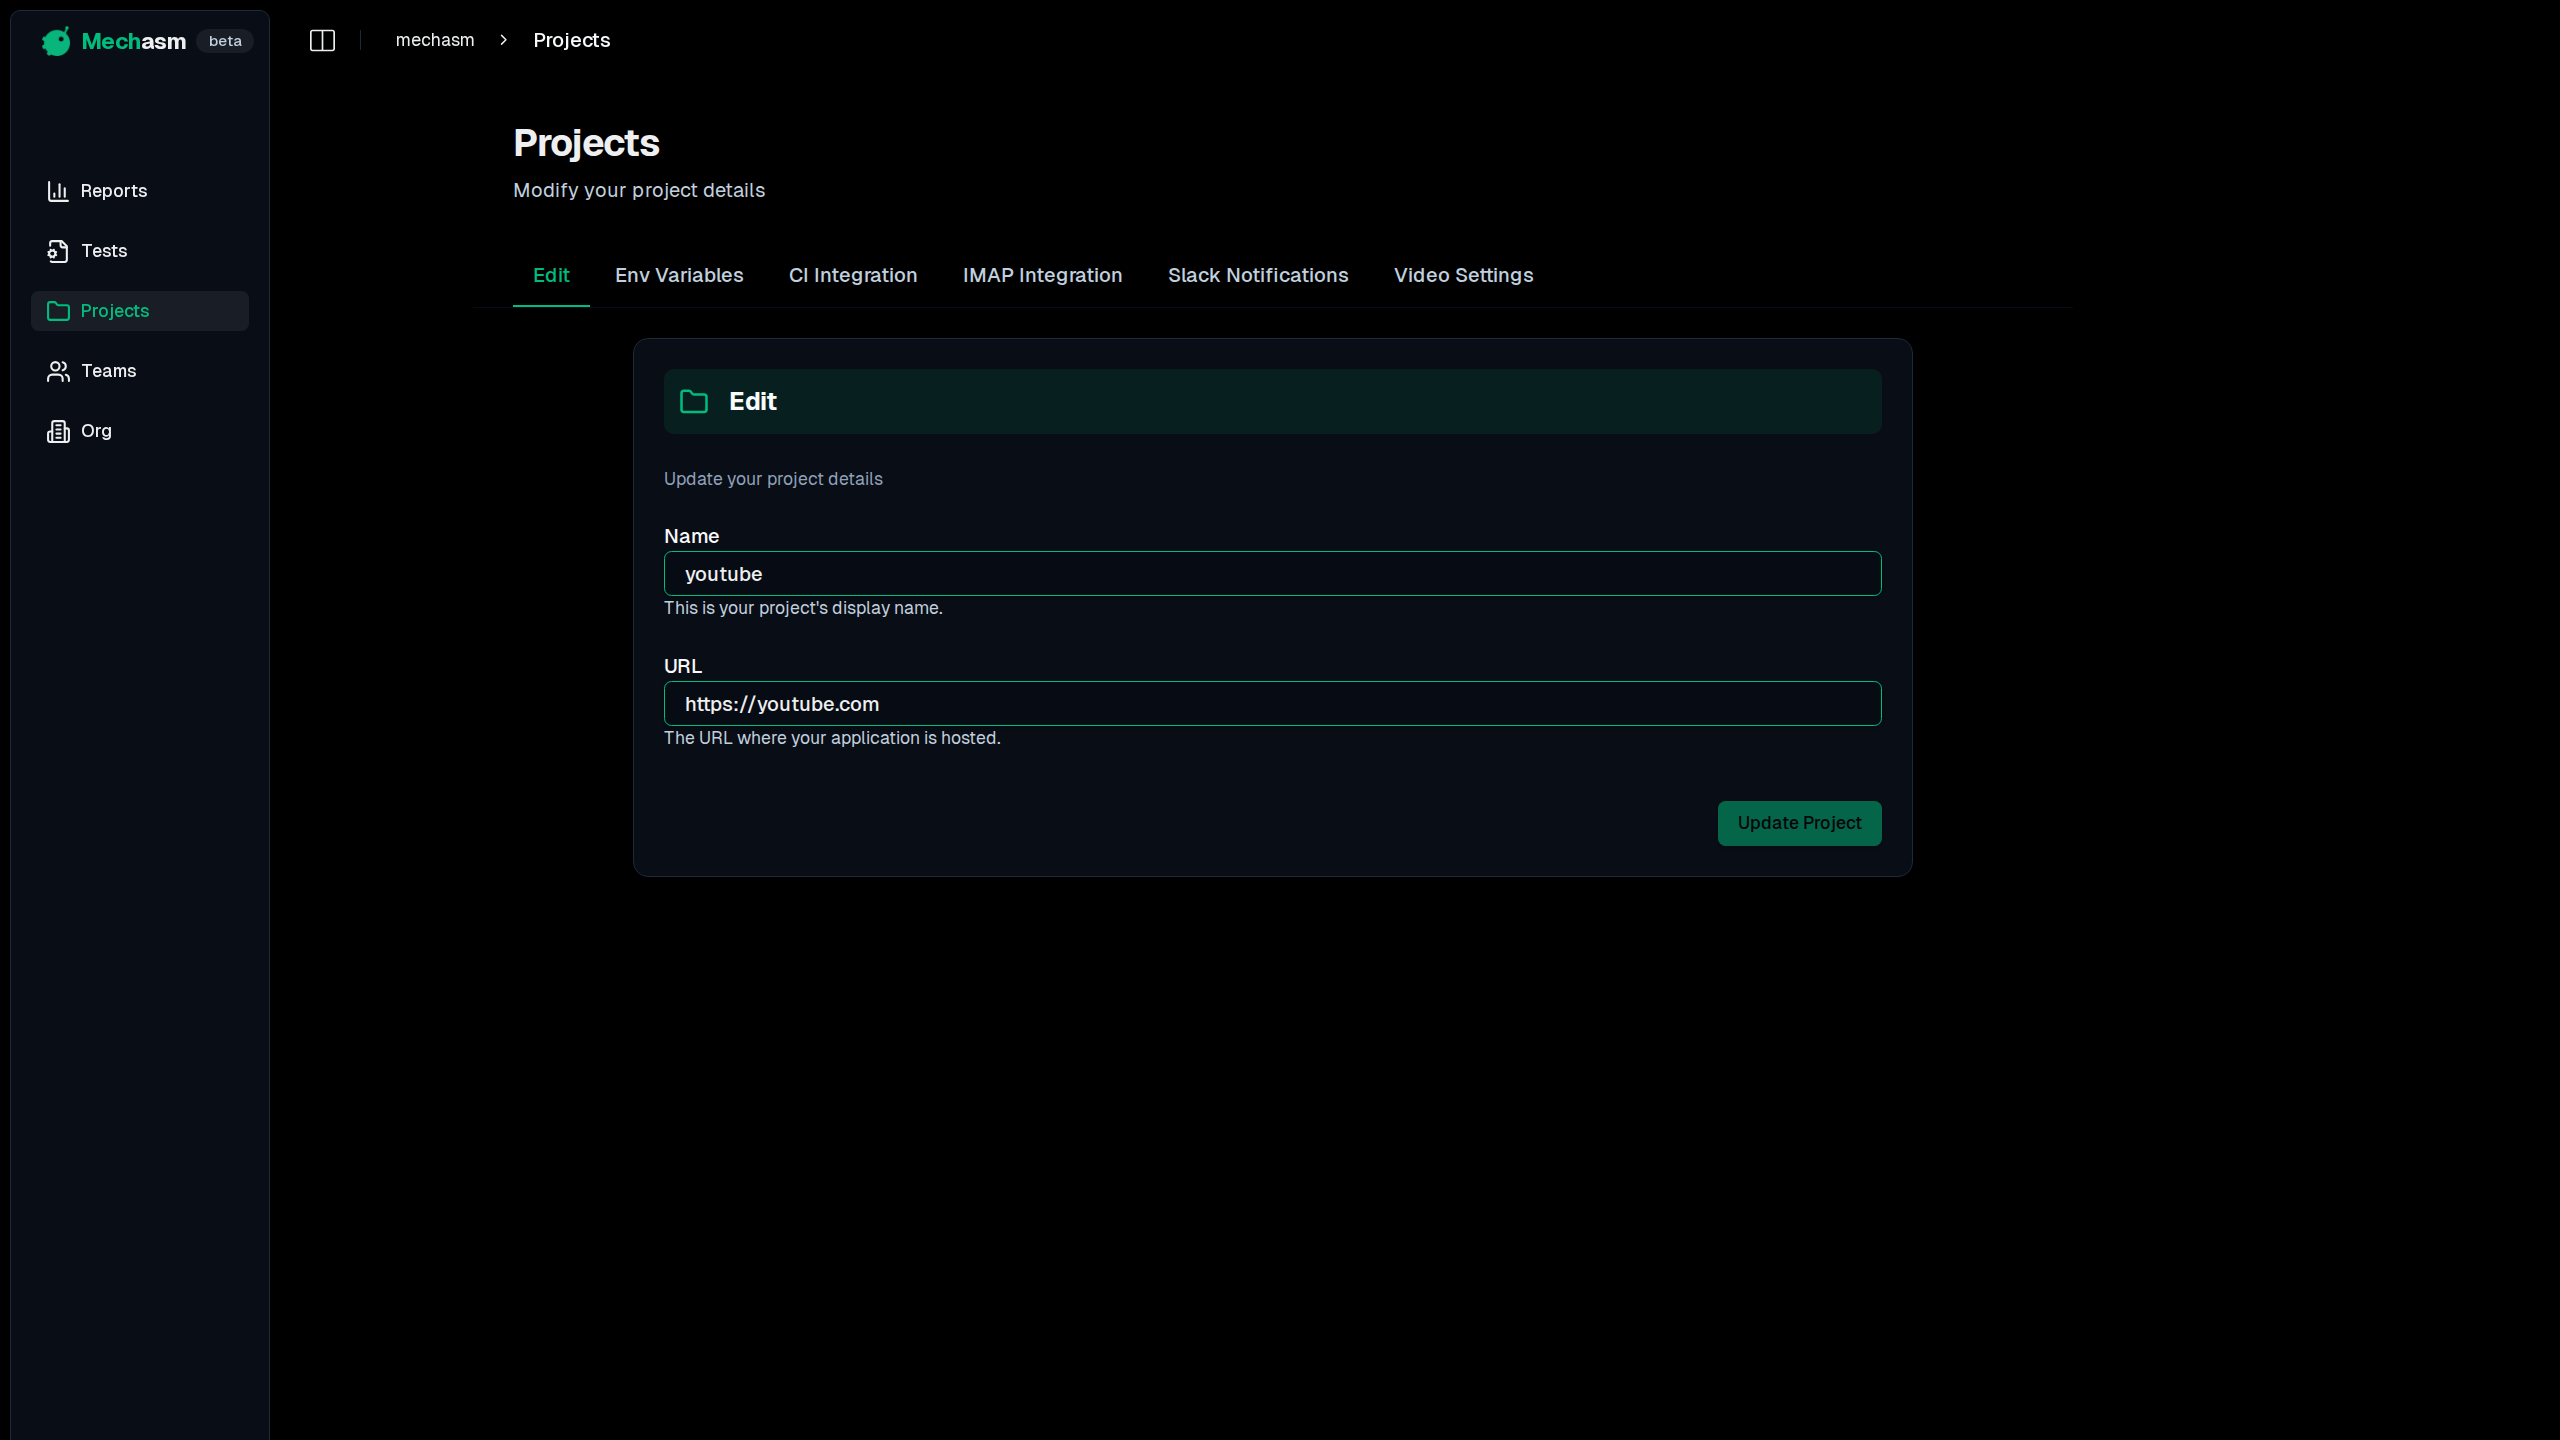Open Org via the building icon
2560x1440 pixels.
pos(58,430)
